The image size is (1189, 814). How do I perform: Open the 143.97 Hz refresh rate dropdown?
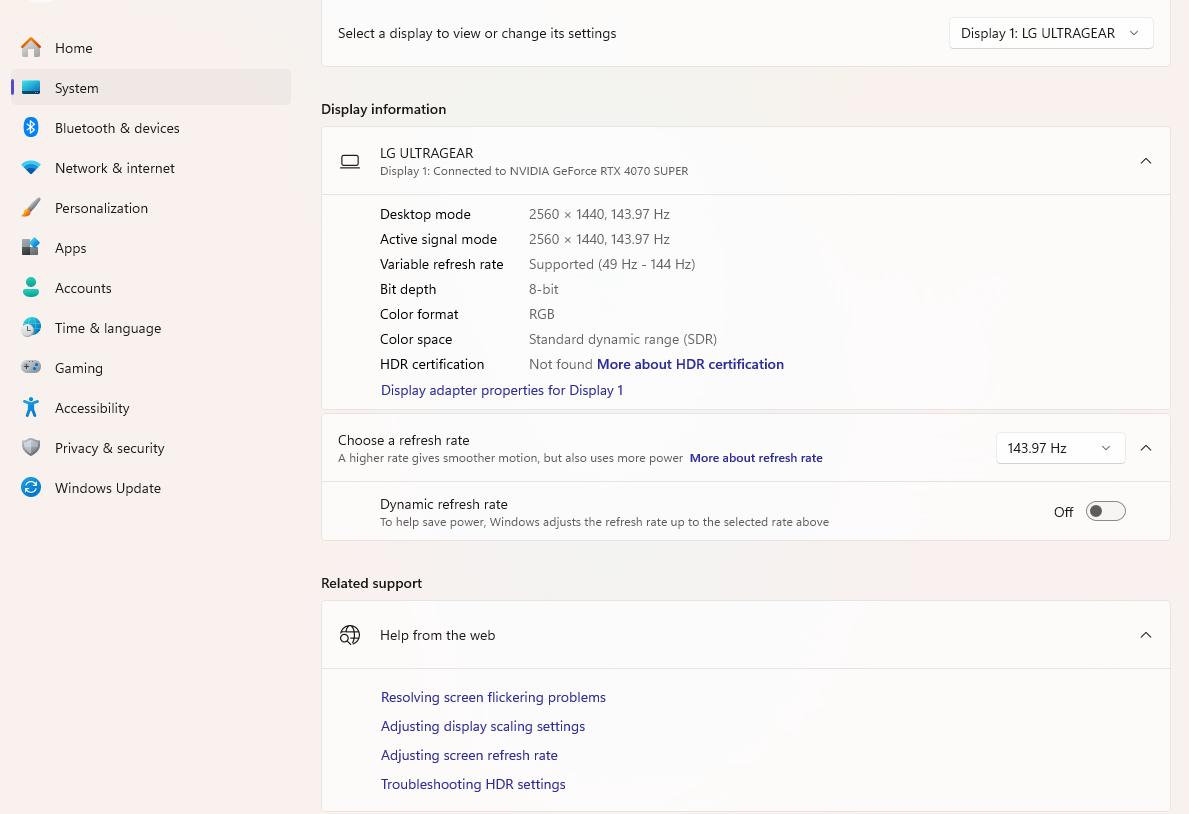[1060, 448]
